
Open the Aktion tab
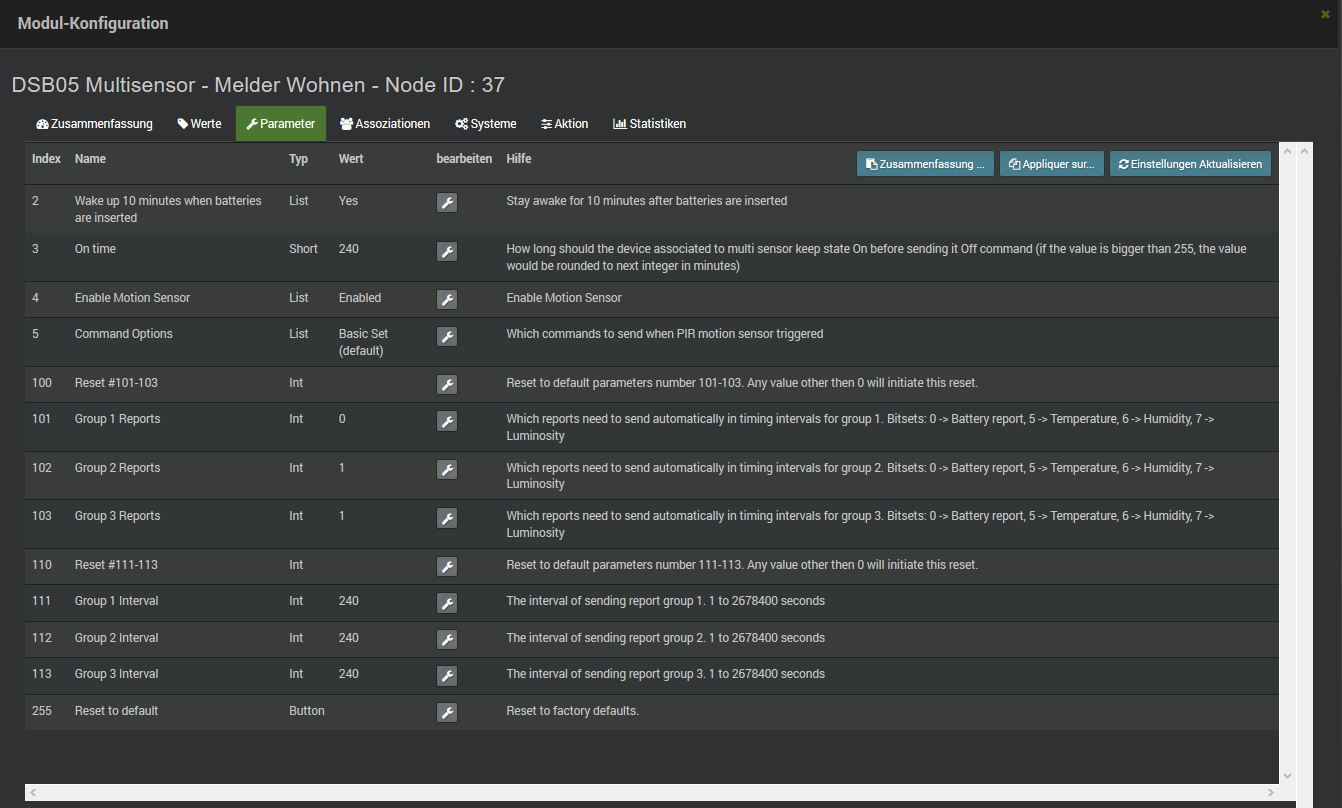pos(565,124)
